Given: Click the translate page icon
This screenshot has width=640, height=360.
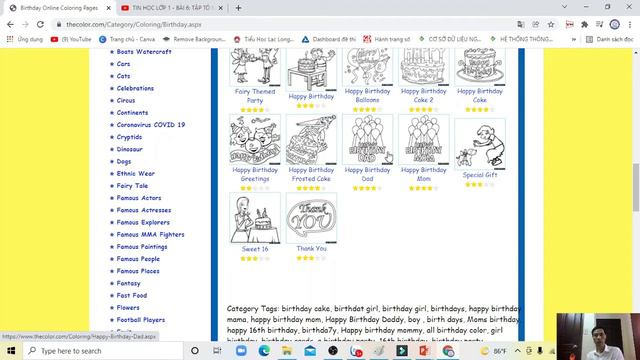Looking at the screenshot, I should point(520,24).
